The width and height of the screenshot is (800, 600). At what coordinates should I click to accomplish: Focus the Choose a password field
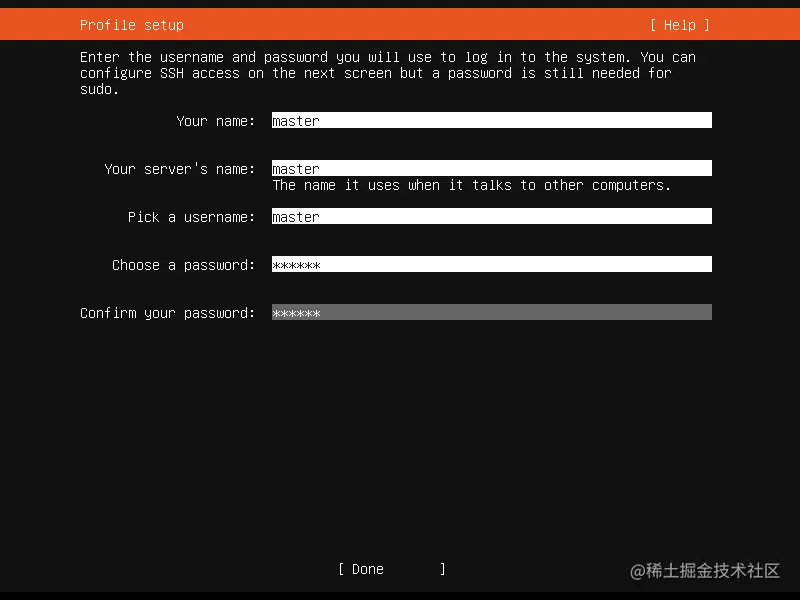coord(492,264)
